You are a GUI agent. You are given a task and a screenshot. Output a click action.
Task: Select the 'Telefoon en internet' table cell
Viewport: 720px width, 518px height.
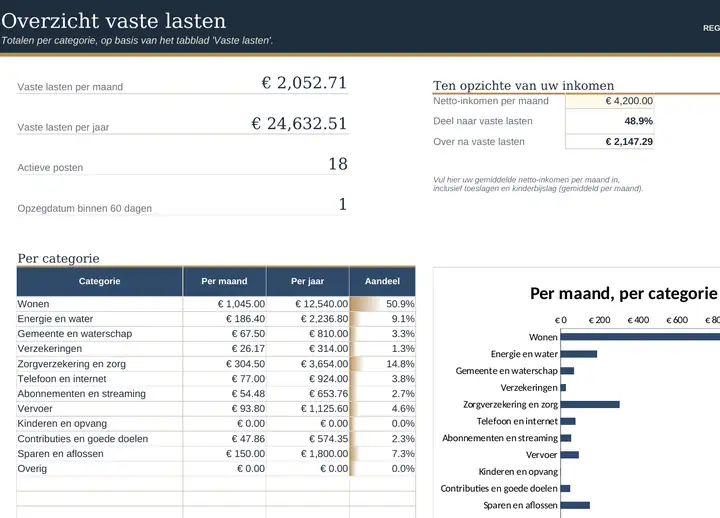point(100,379)
